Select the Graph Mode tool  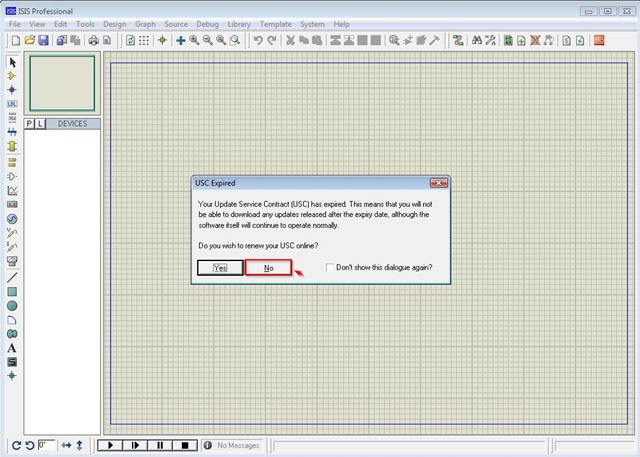tap(12, 191)
